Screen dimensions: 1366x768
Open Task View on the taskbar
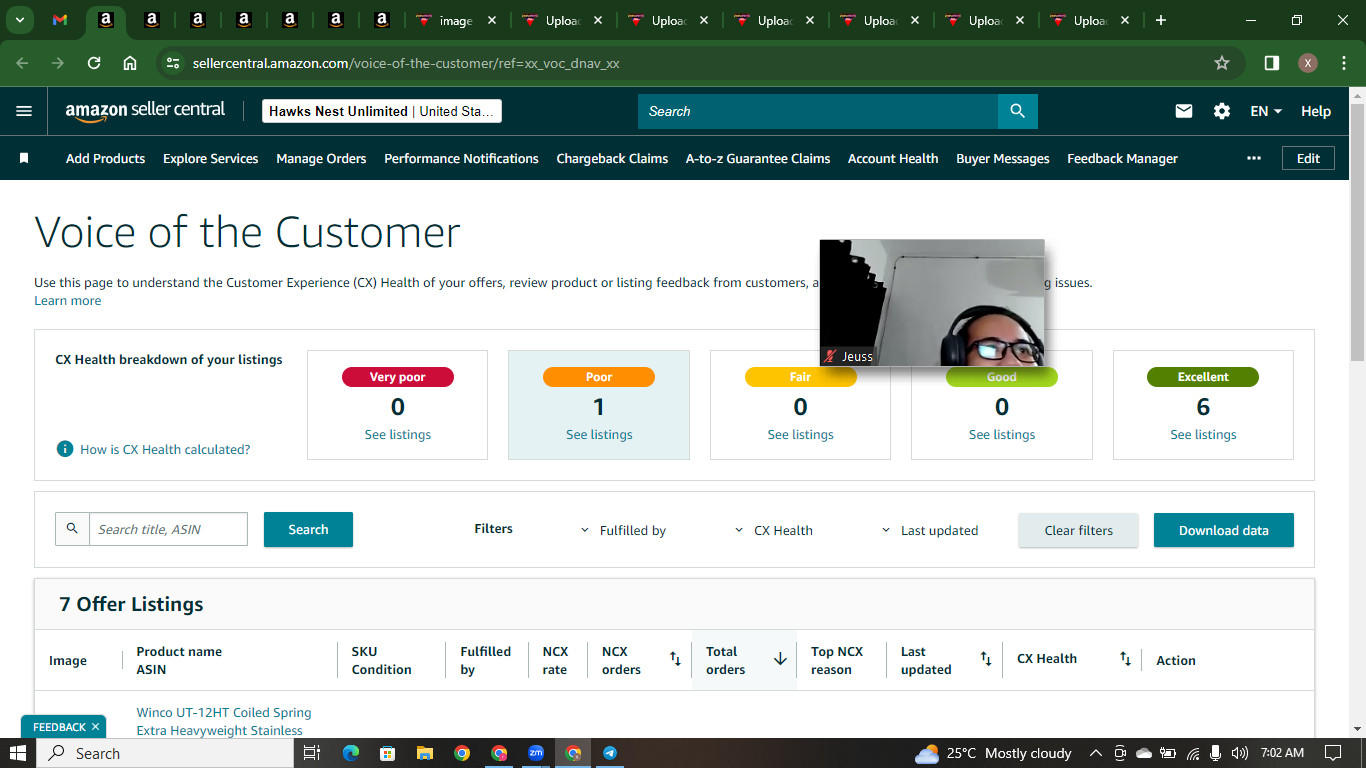click(311, 753)
